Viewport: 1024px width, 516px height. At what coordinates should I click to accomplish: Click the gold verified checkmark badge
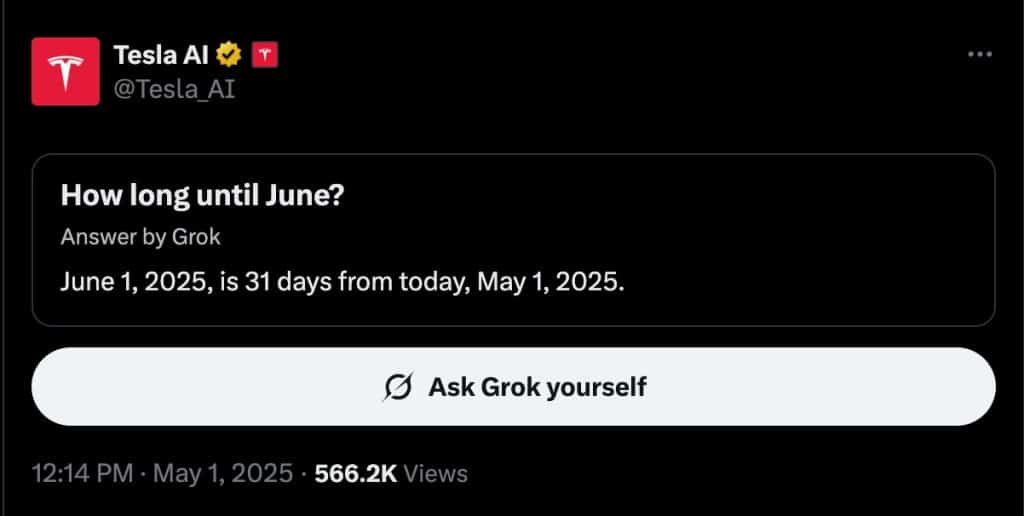coord(230,56)
